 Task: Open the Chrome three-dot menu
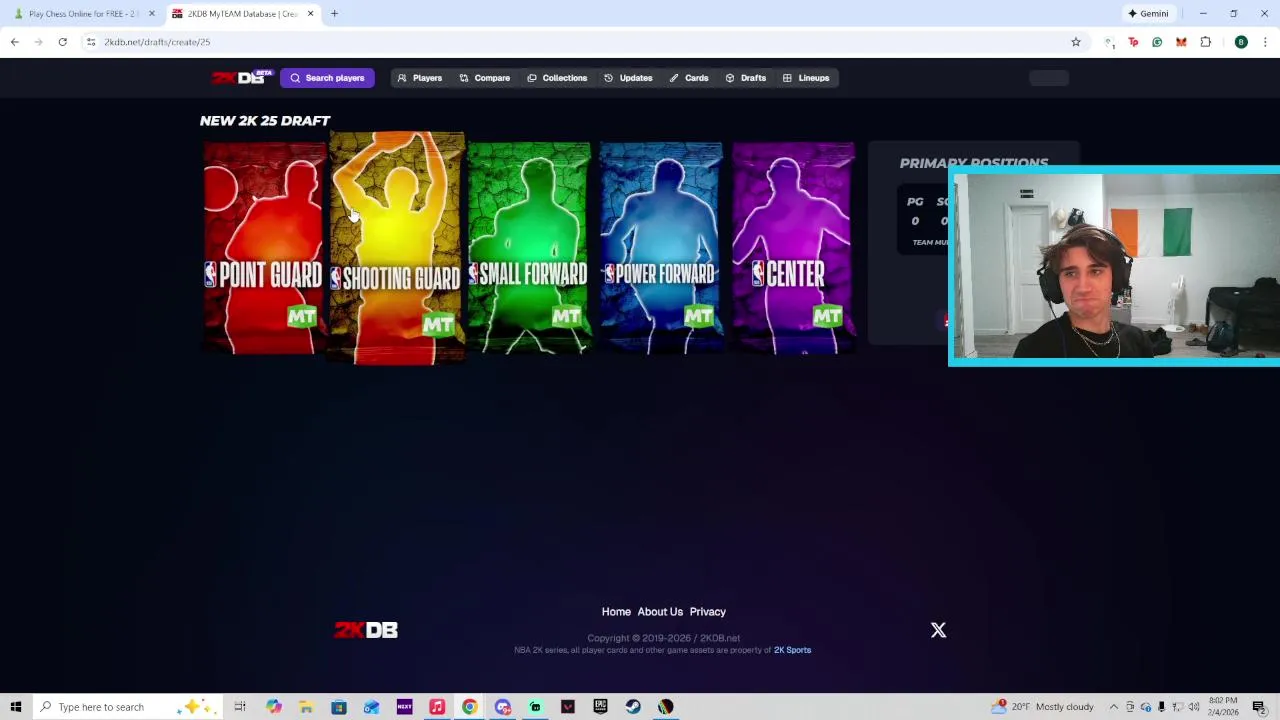(x=1265, y=42)
